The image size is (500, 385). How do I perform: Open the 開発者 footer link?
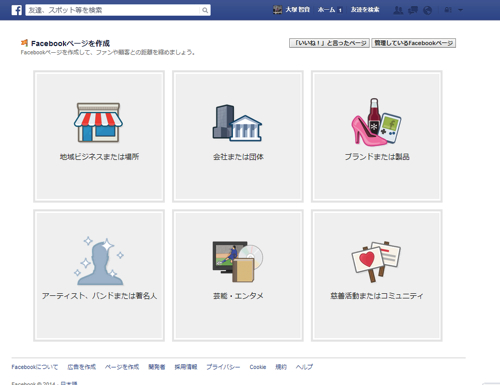tap(157, 367)
